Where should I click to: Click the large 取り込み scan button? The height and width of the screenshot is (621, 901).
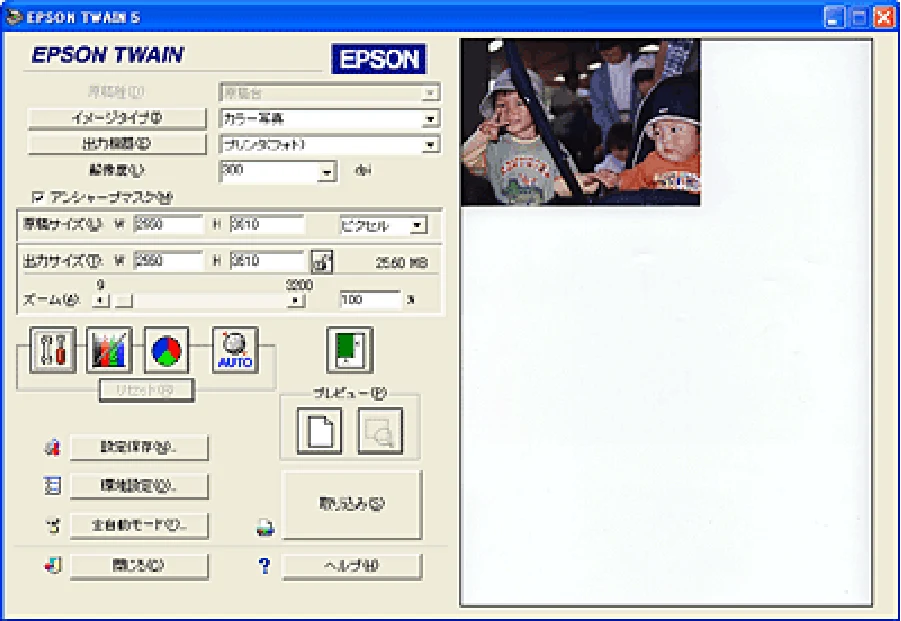tap(352, 504)
